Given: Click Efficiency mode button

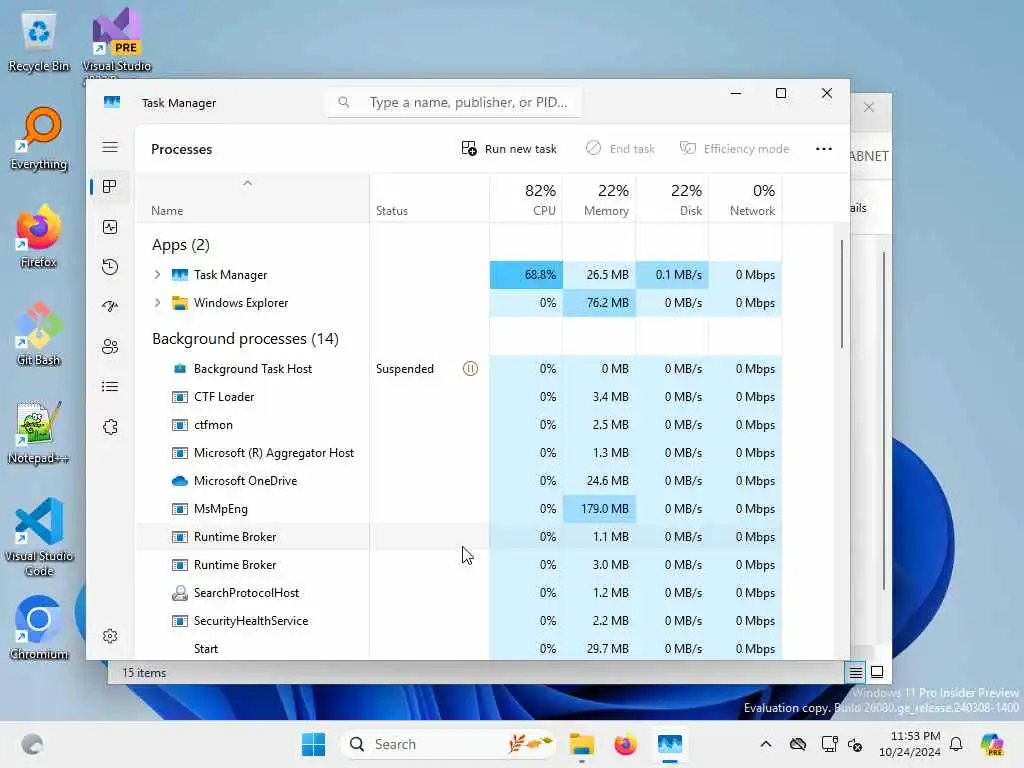Looking at the screenshot, I should click(735, 149).
